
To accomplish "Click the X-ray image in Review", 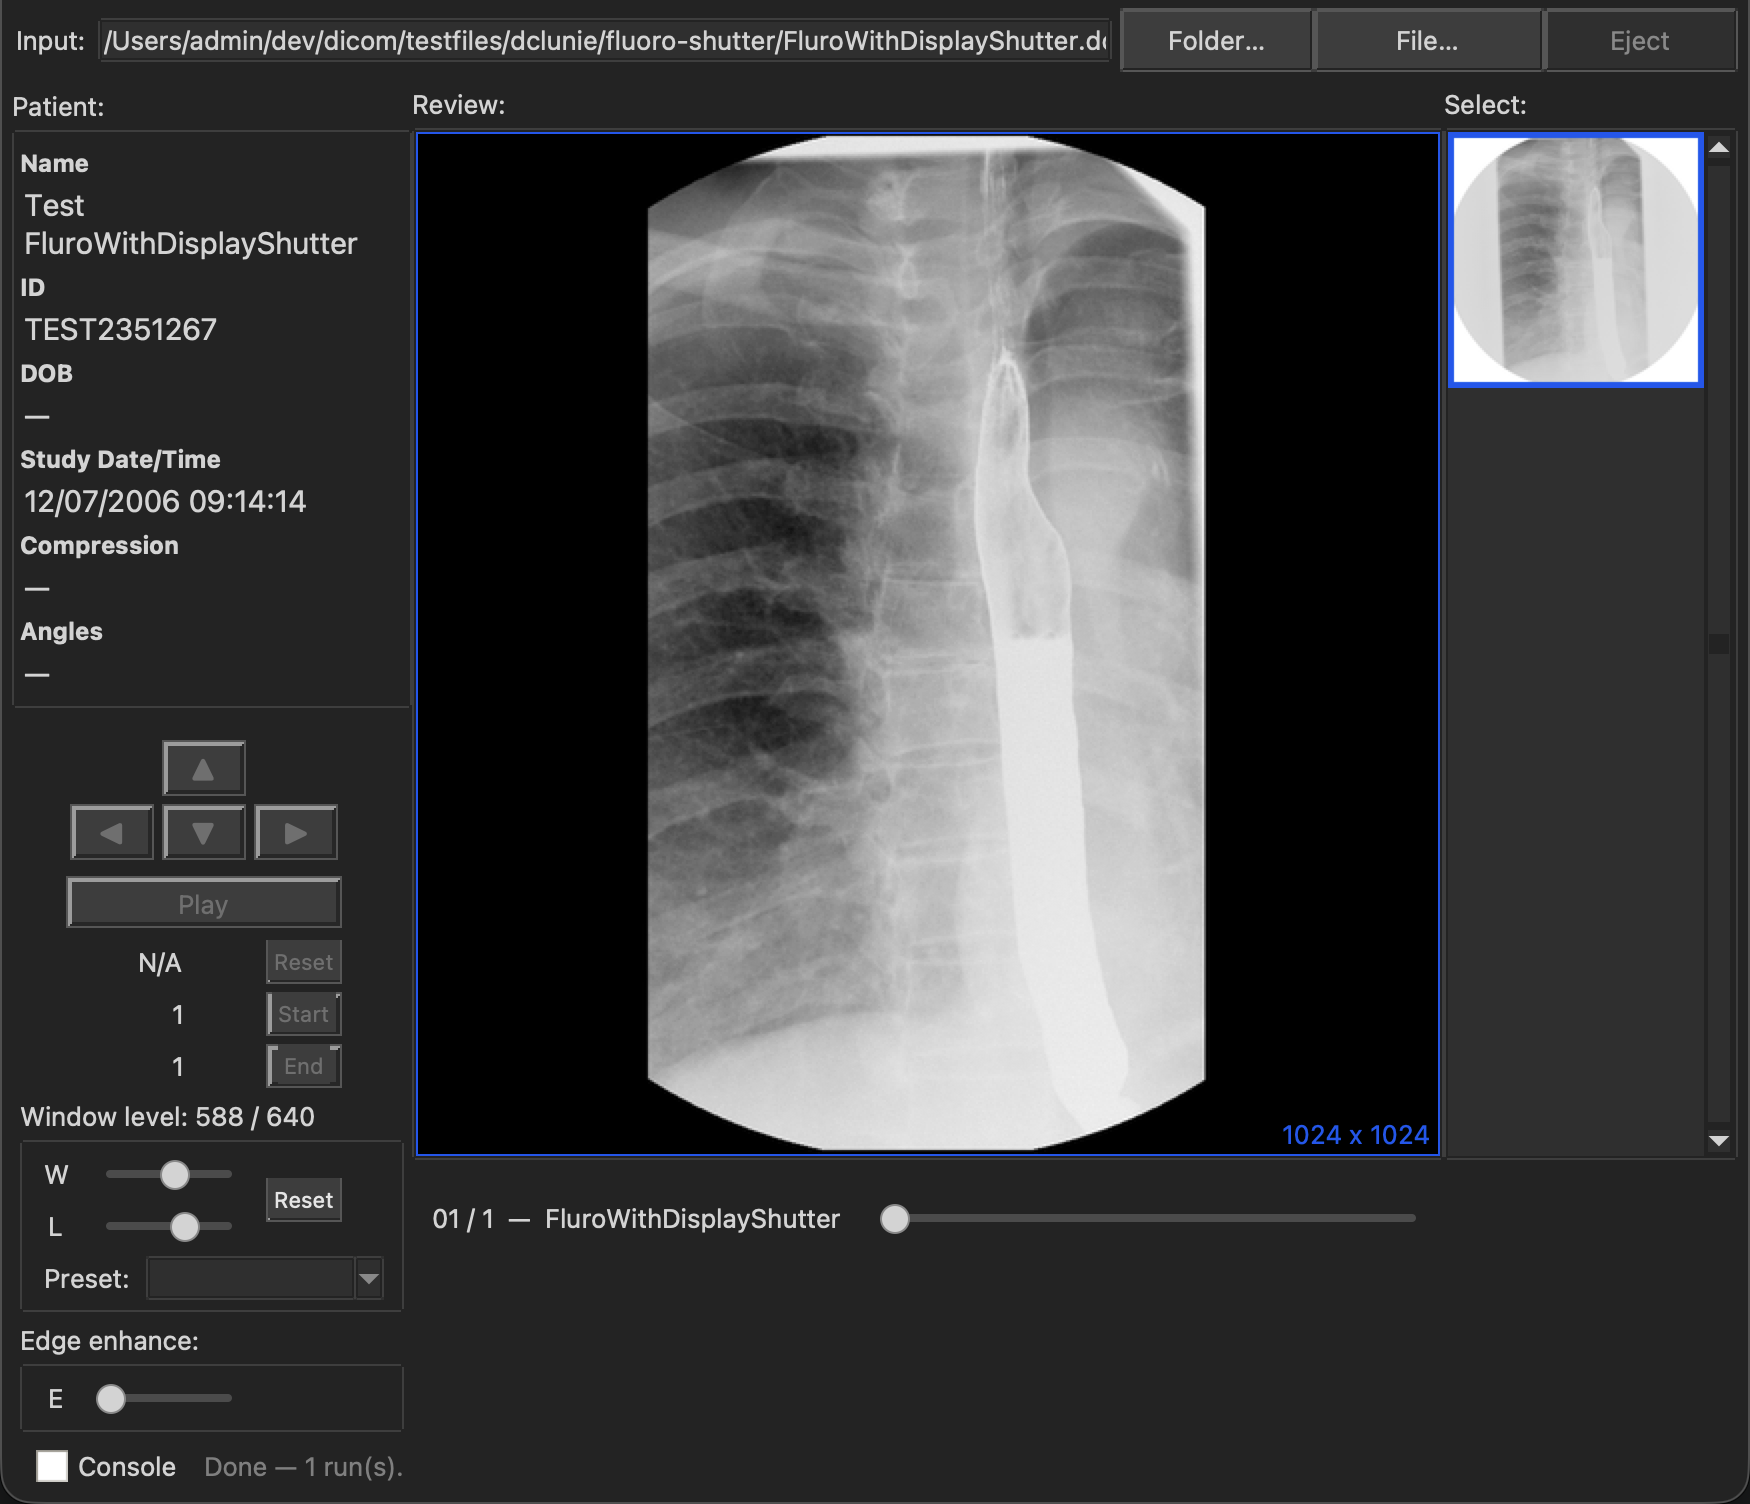I will [x=928, y=644].
